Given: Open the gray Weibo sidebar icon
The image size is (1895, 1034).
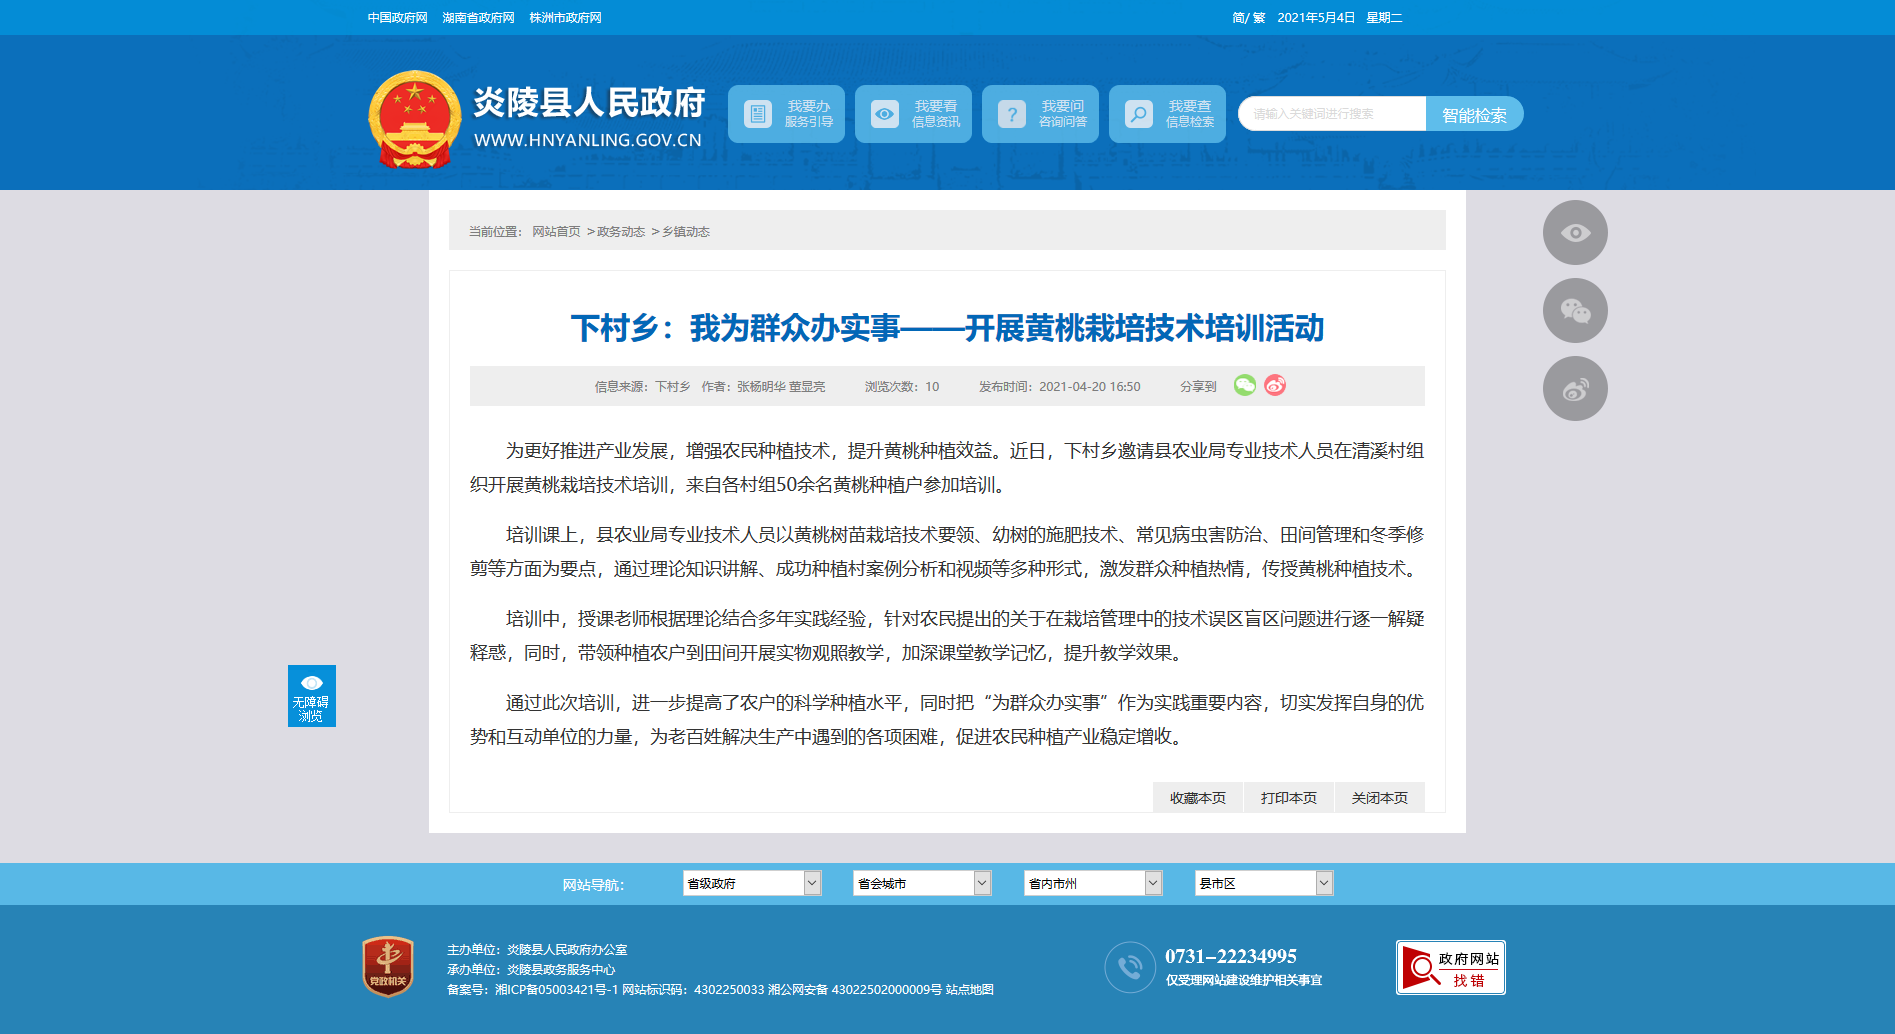Looking at the screenshot, I should [1575, 389].
